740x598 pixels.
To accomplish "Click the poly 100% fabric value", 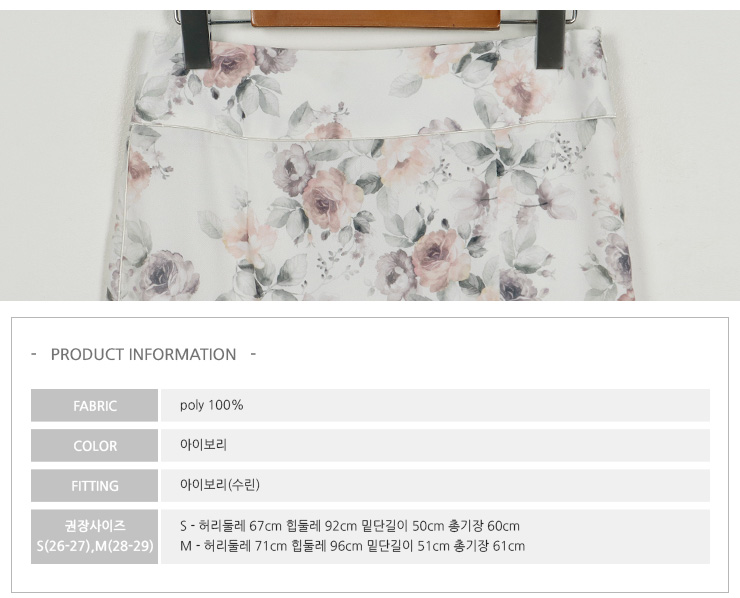I will 211,405.
